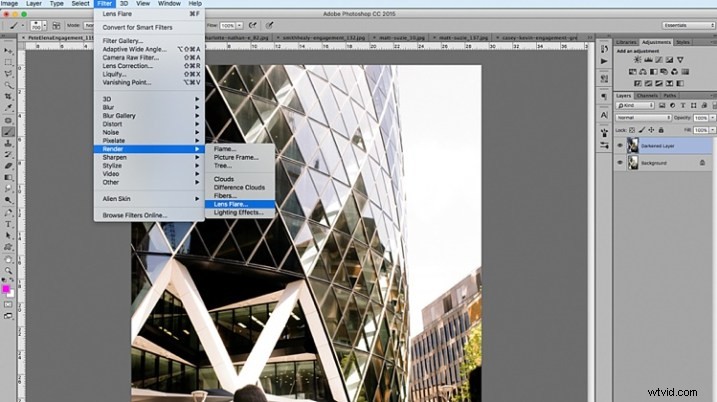Open the magenta foreground color swatch
Viewport: 717px width, 402px height.
[5, 289]
